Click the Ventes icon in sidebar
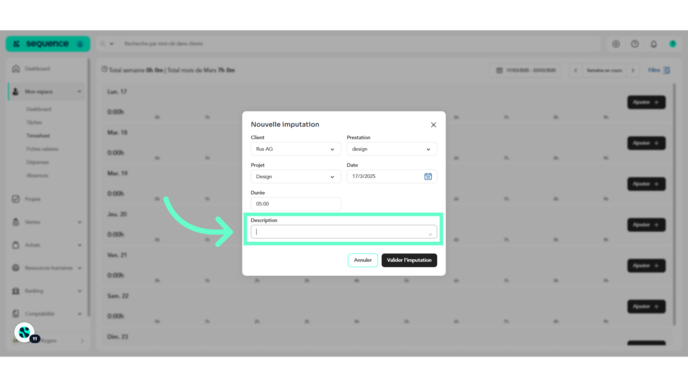 tap(16, 222)
